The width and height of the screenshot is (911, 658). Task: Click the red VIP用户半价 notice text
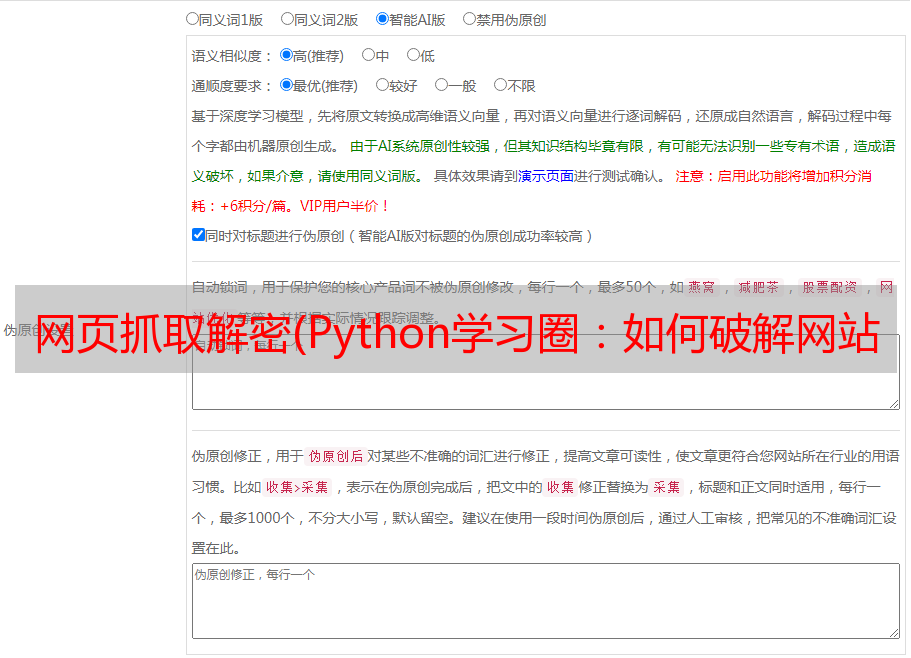point(344,206)
